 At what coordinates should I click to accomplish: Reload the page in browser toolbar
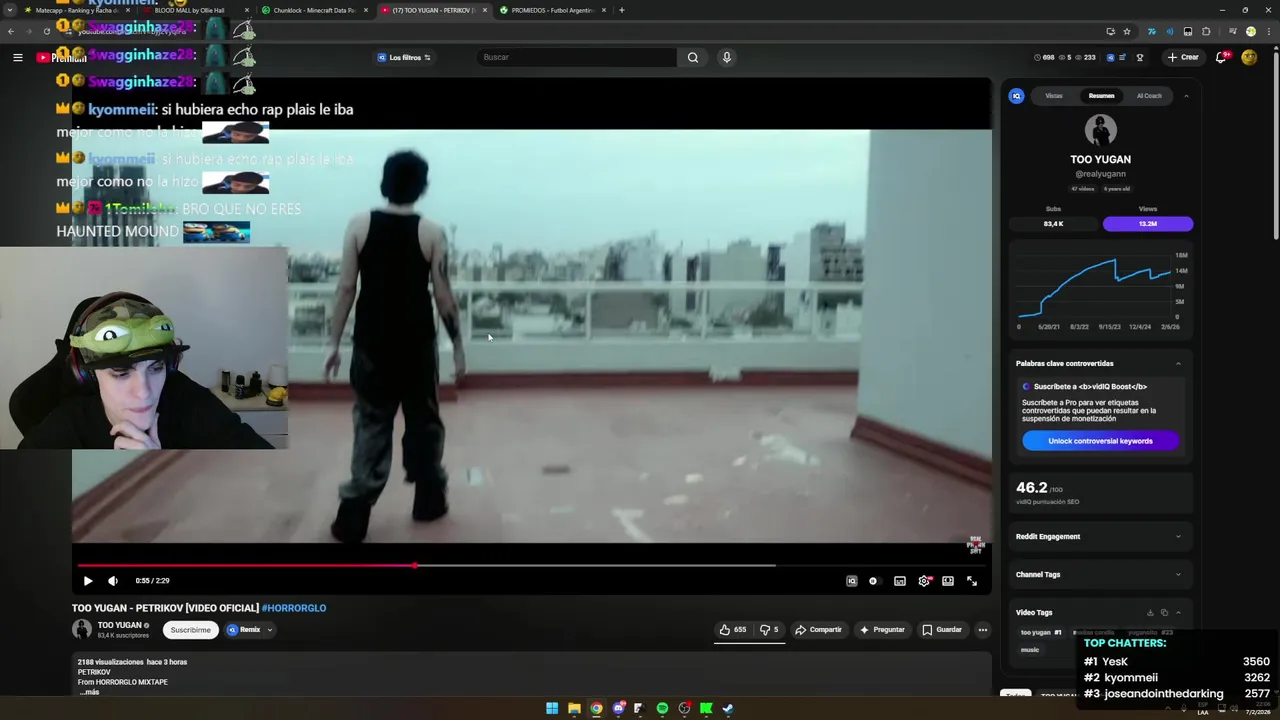tap(46, 31)
